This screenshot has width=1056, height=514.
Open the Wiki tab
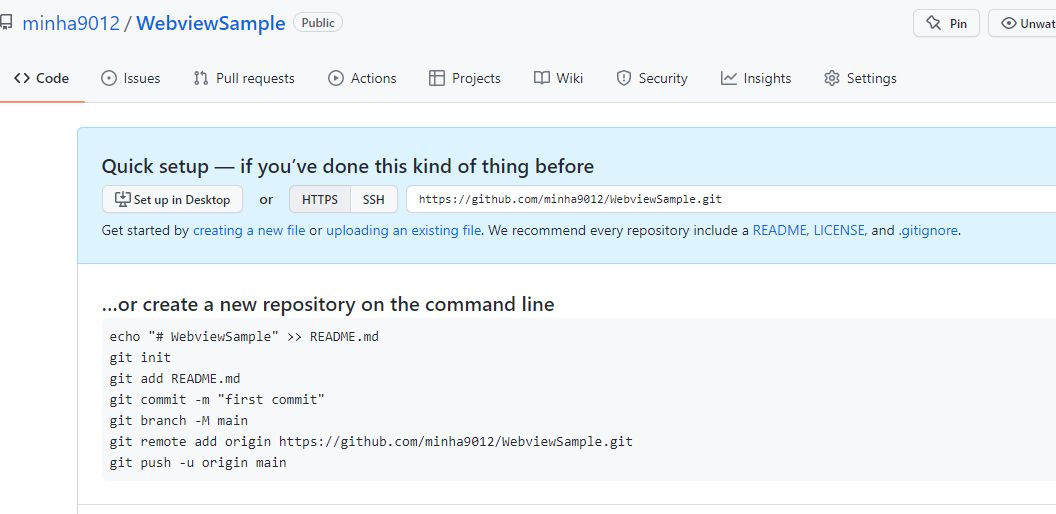[558, 78]
